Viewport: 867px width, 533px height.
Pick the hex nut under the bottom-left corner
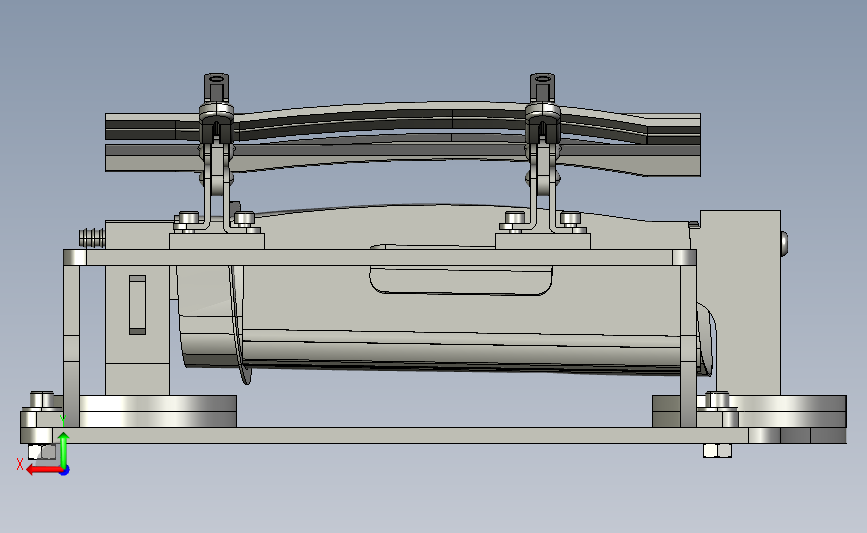pyautogui.click(x=41, y=451)
